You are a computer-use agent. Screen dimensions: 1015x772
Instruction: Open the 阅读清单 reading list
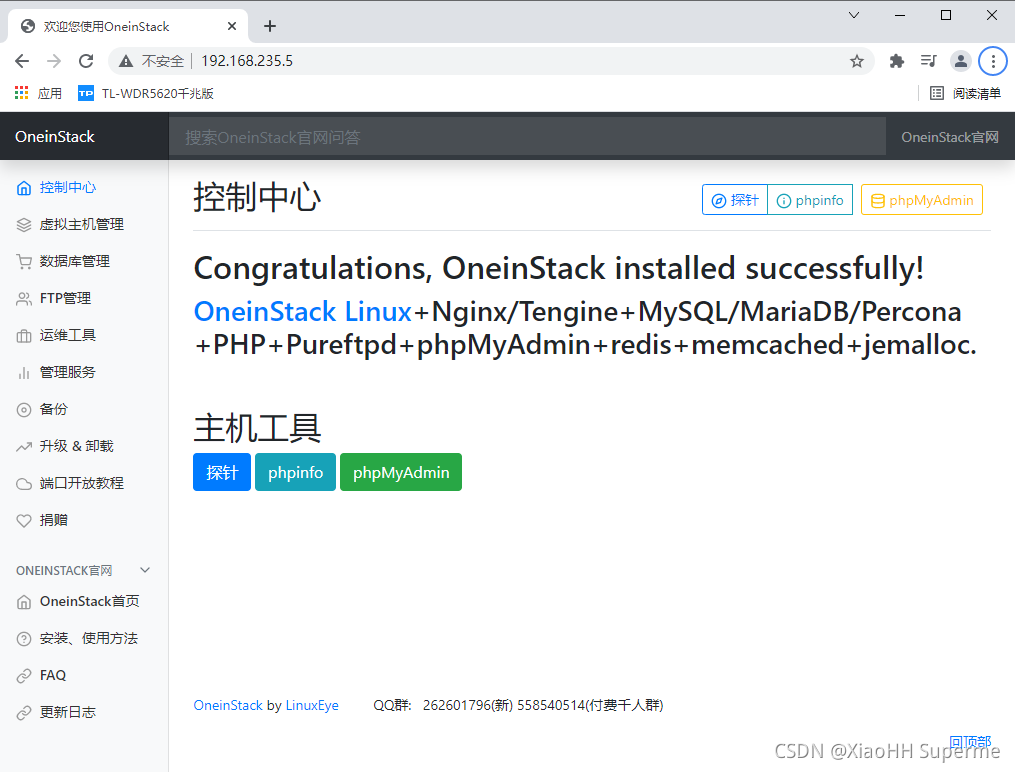tap(965, 93)
